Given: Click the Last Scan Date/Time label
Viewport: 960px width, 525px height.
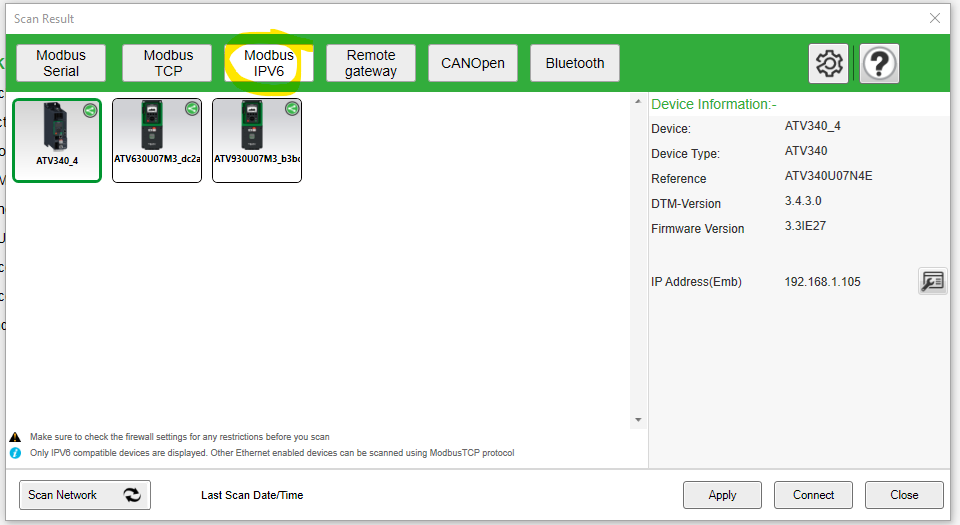Looking at the screenshot, I should click(252, 495).
